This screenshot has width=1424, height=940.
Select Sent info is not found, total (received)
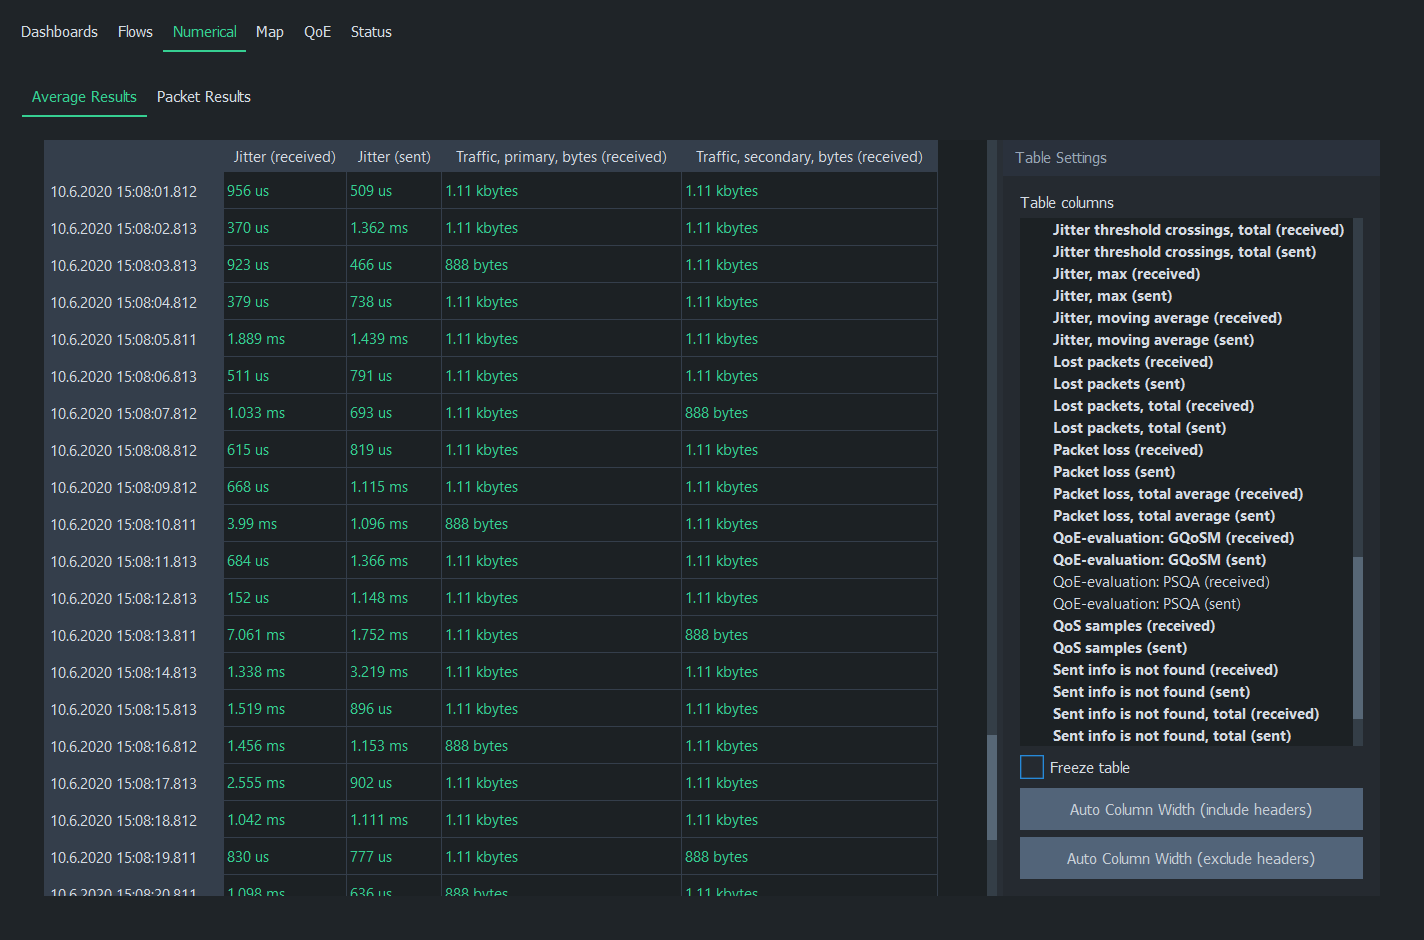point(1186,714)
